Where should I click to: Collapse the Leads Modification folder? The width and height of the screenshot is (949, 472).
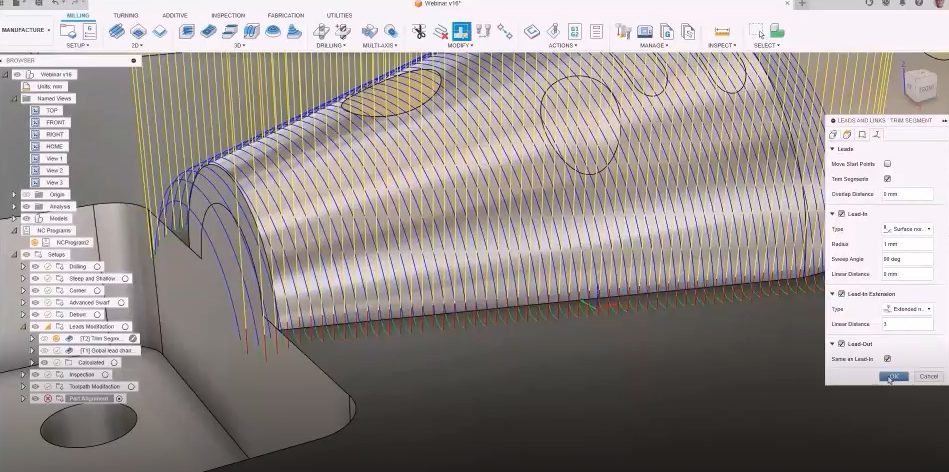(x=24, y=327)
